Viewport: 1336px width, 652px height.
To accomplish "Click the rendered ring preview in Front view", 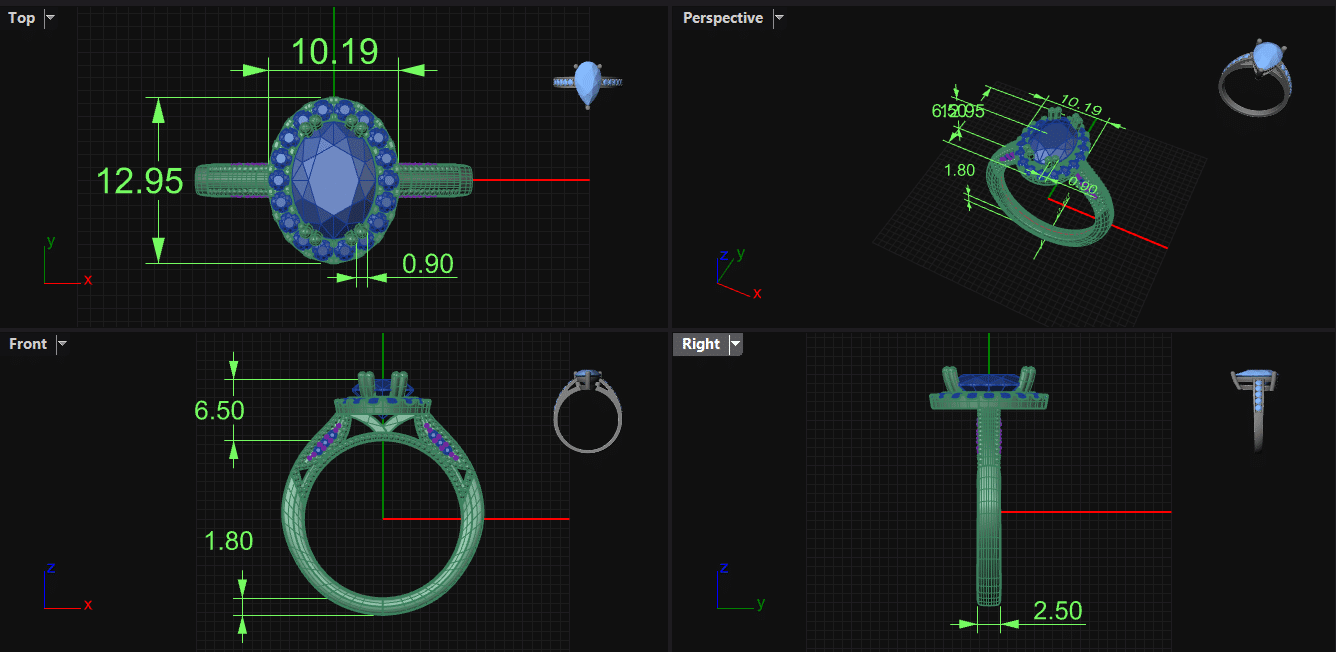I will (x=587, y=410).
